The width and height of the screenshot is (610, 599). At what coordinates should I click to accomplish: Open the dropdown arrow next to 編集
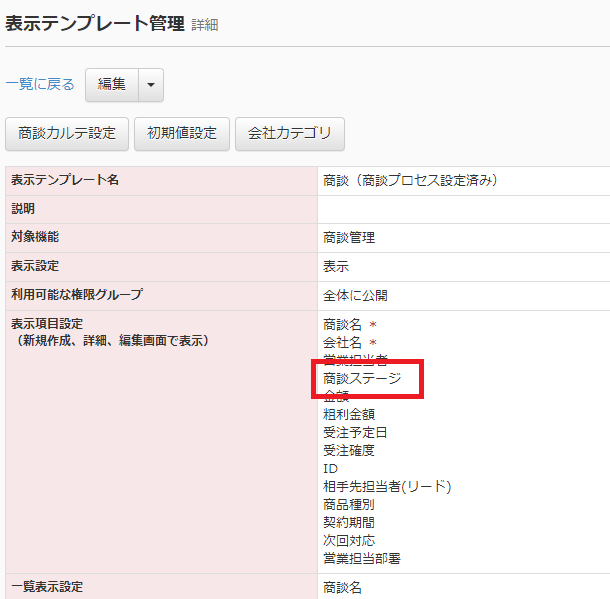coord(151,84)
